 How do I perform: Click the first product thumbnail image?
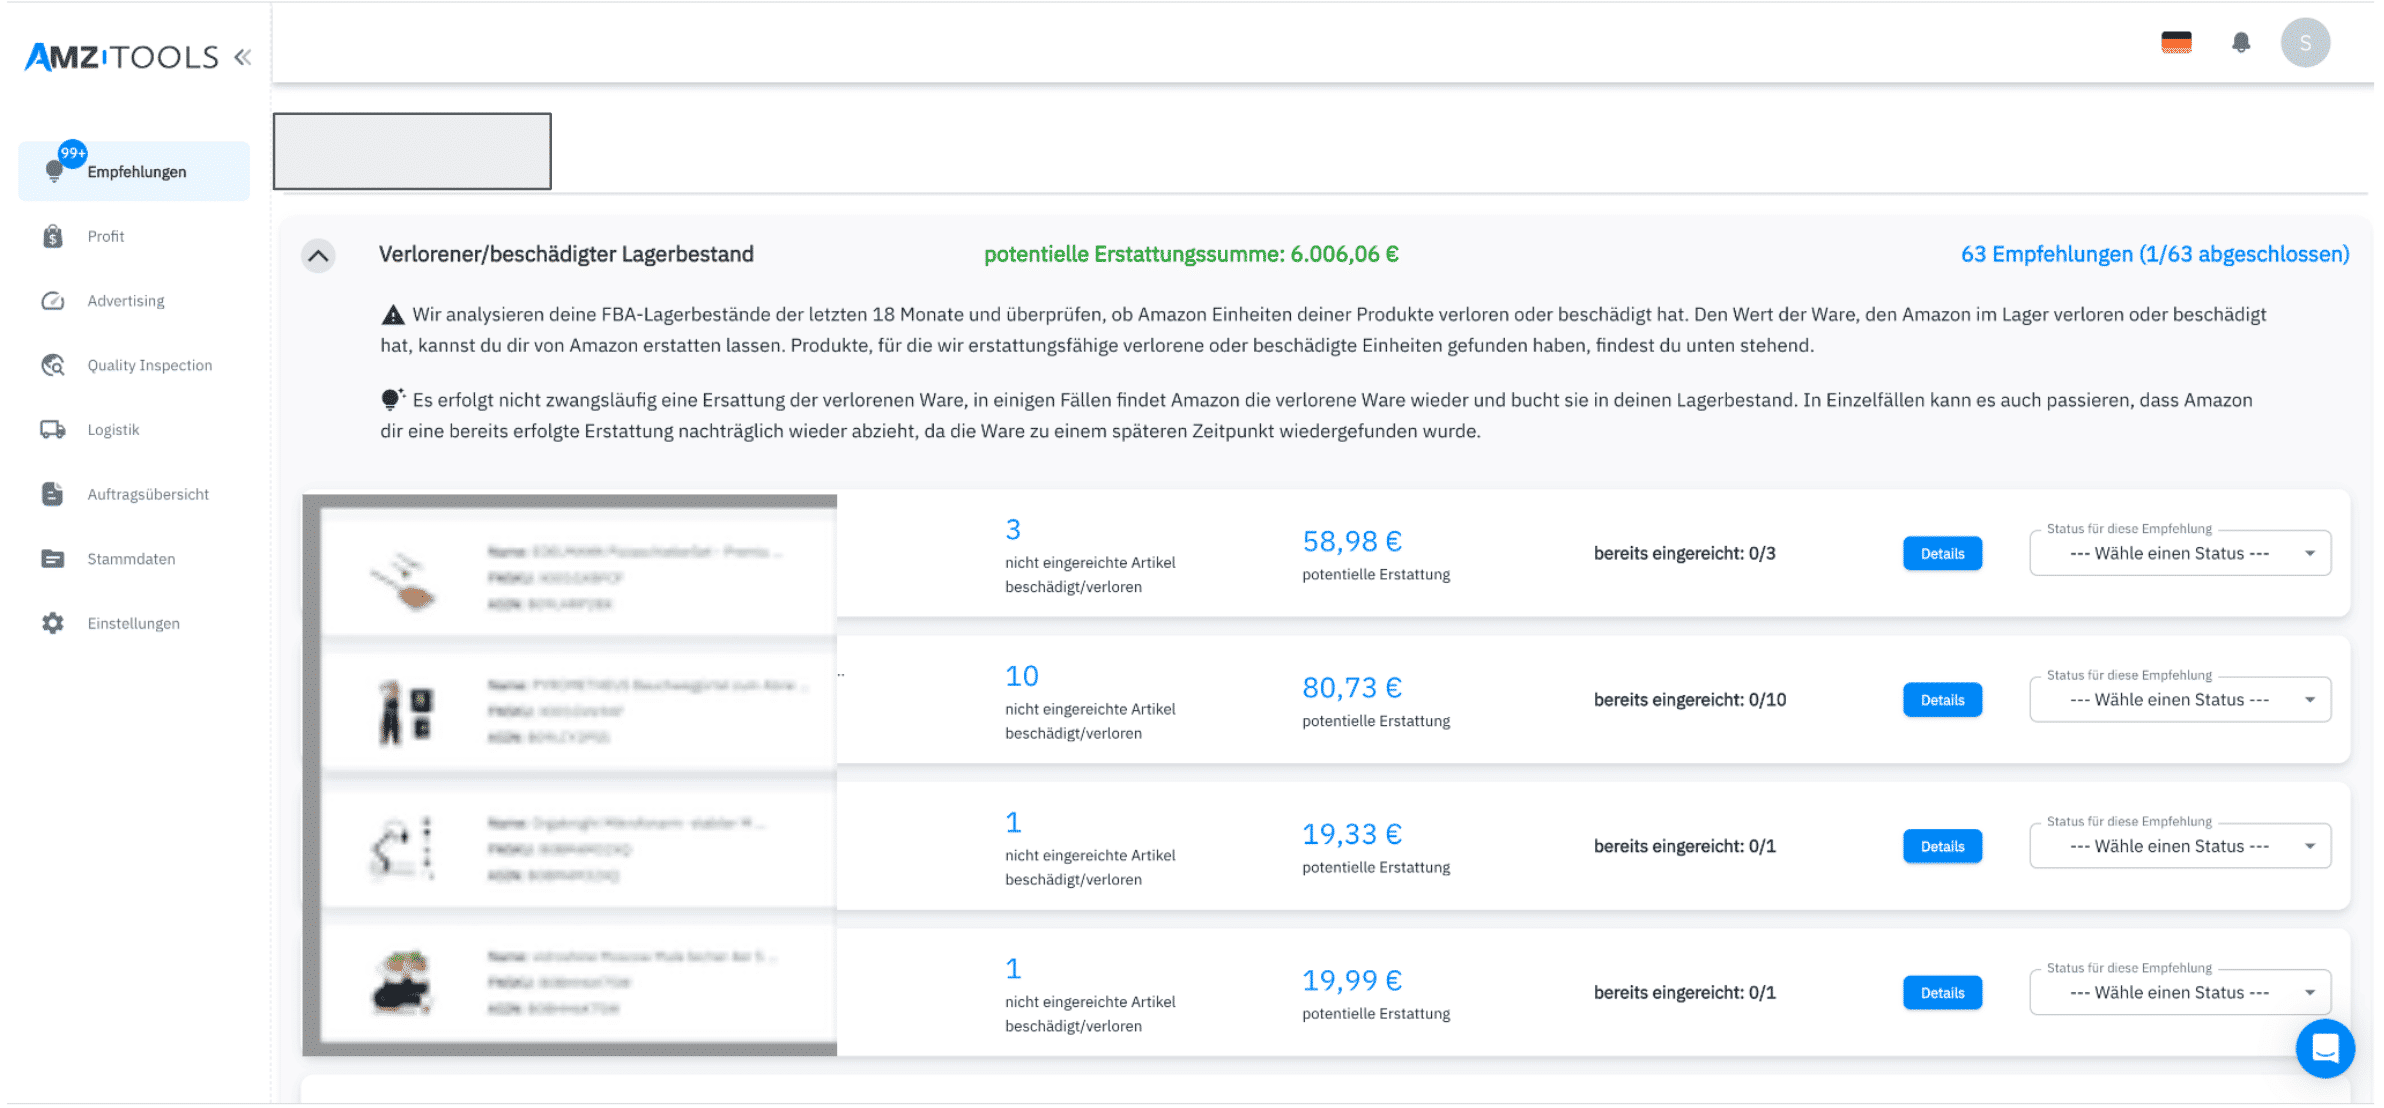click(x=403, y=581)
